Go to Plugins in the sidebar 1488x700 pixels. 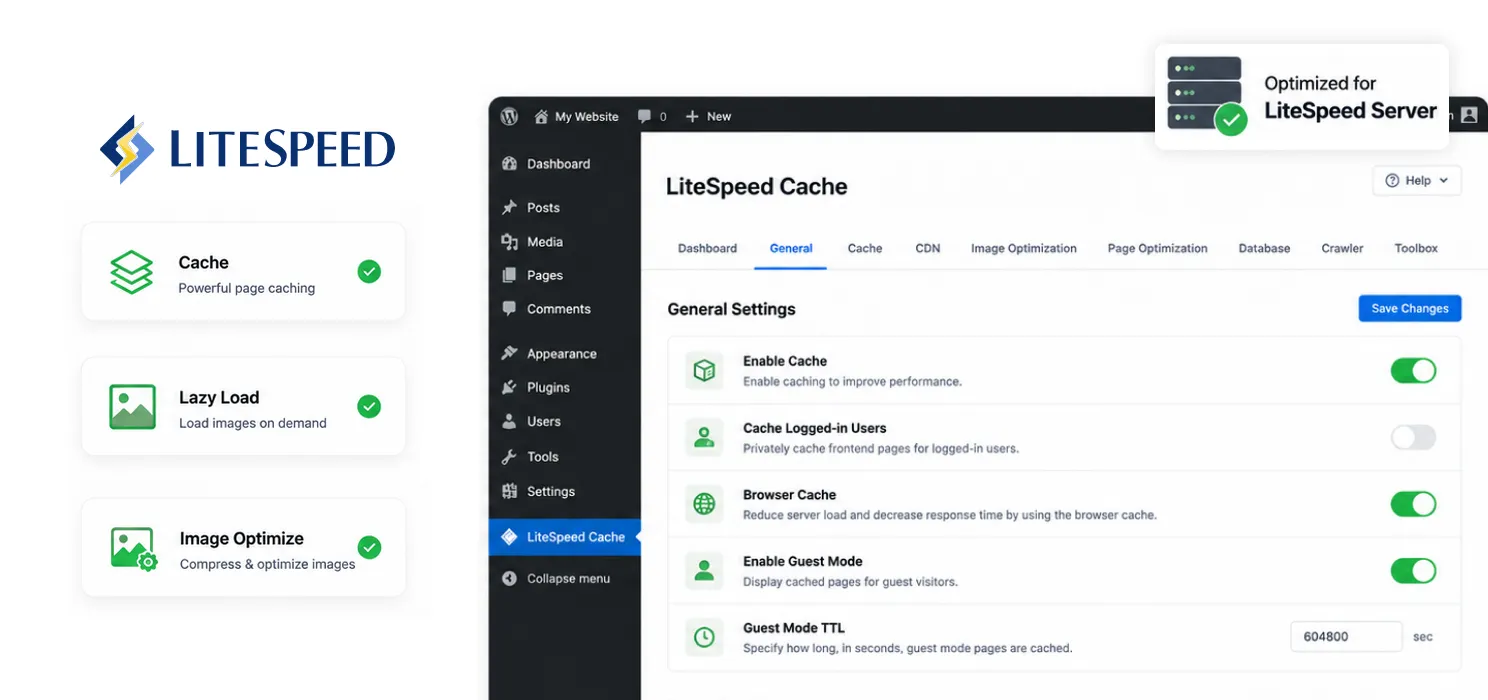pyautogui.click(x=564, y=387)
